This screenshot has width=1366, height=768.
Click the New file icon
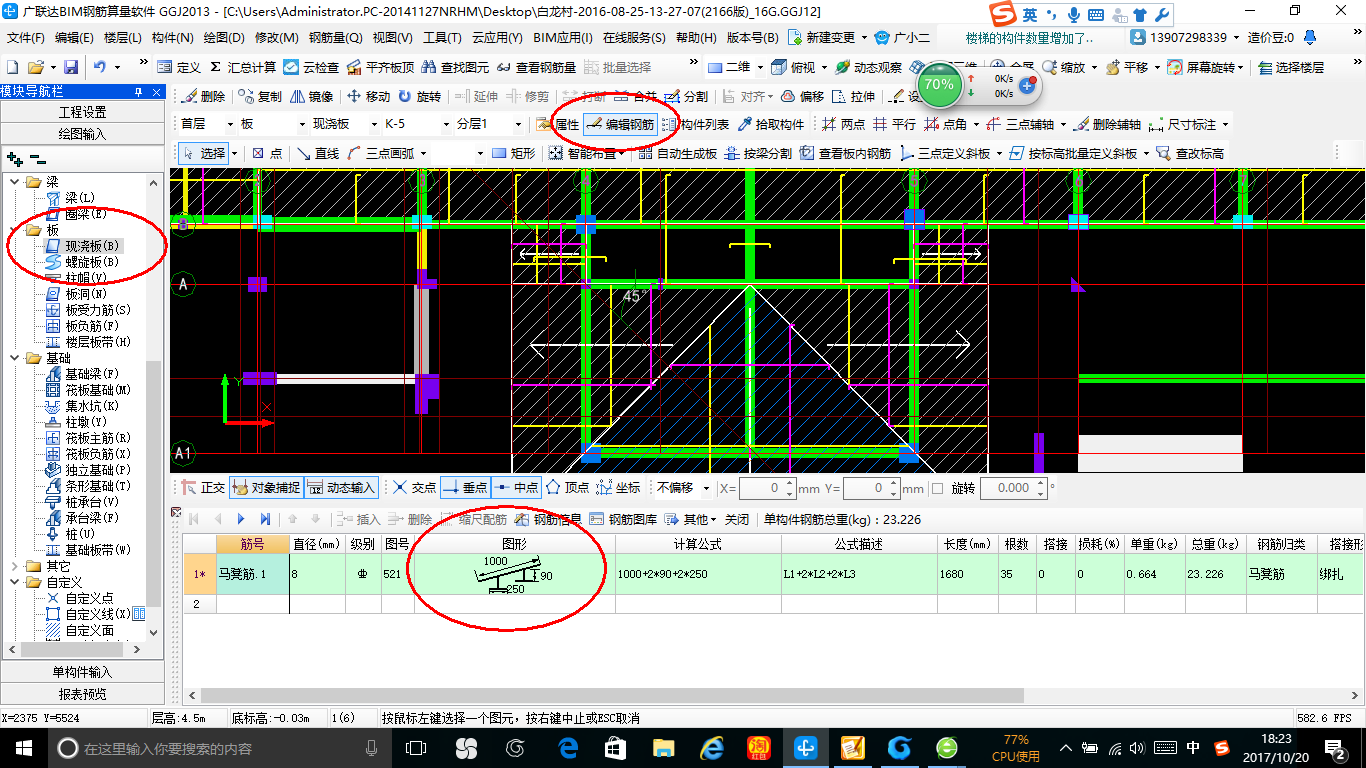click(x=12, y=67)
